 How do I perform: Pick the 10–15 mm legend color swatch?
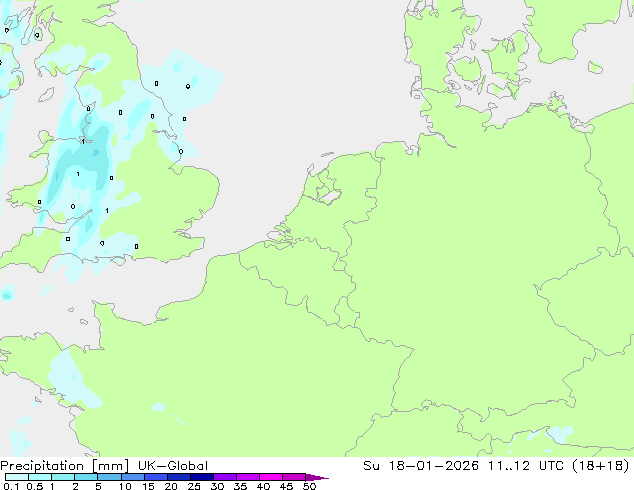click(x=132, y=477)
